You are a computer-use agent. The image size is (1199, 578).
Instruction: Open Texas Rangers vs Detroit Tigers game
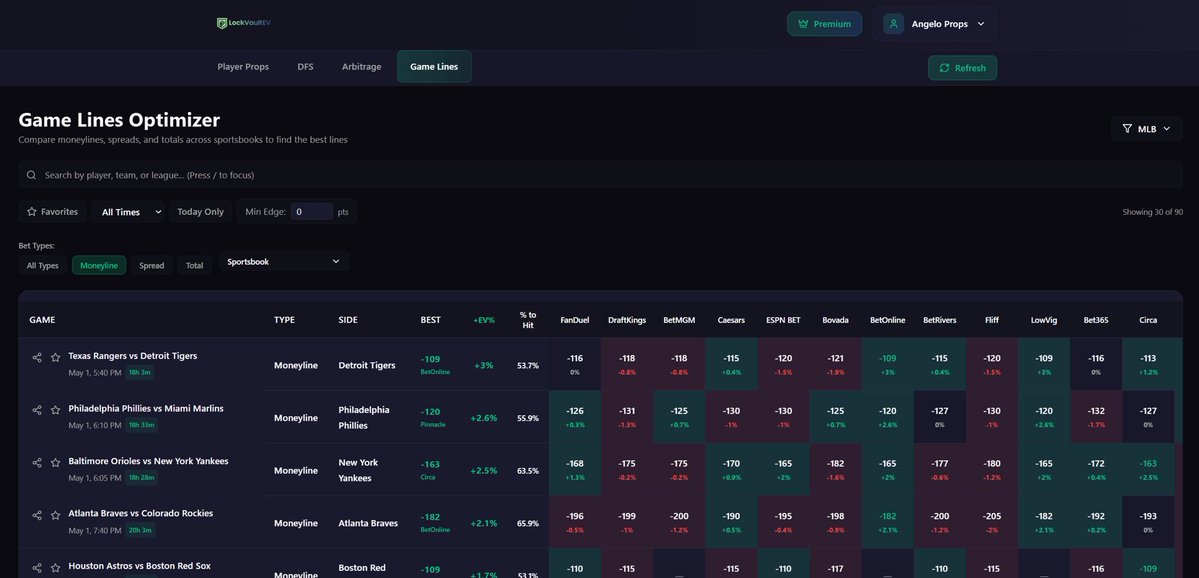pos(132,356)
